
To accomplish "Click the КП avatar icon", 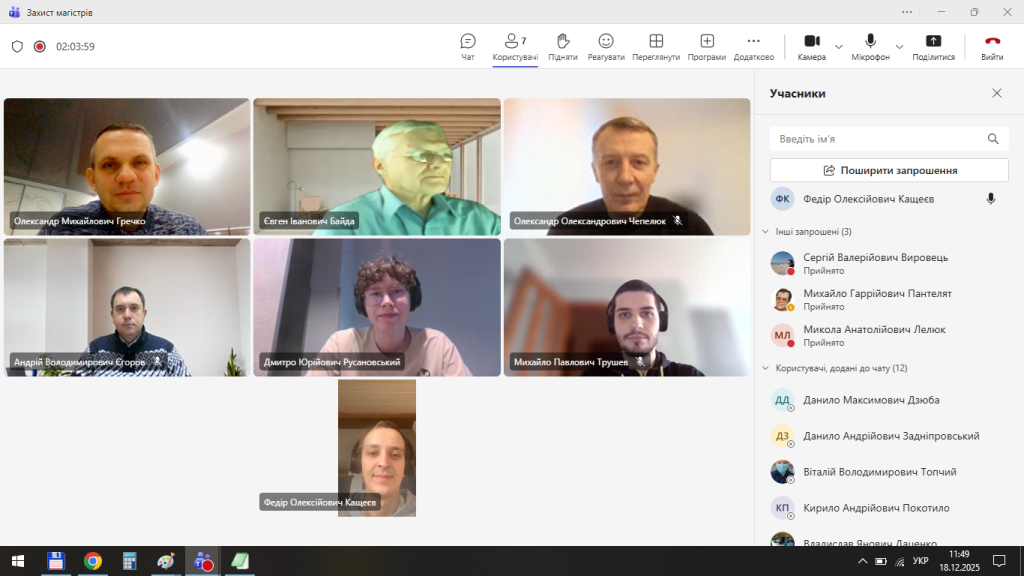I will (x=782, y=507).
